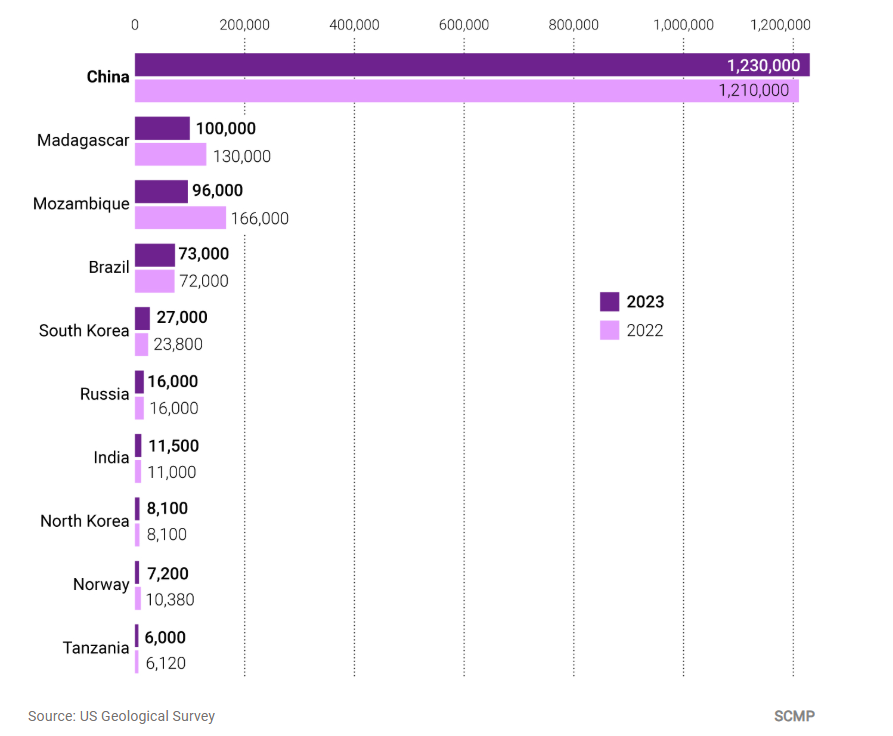Click the 1,230,000 value label

pos(763,65)
